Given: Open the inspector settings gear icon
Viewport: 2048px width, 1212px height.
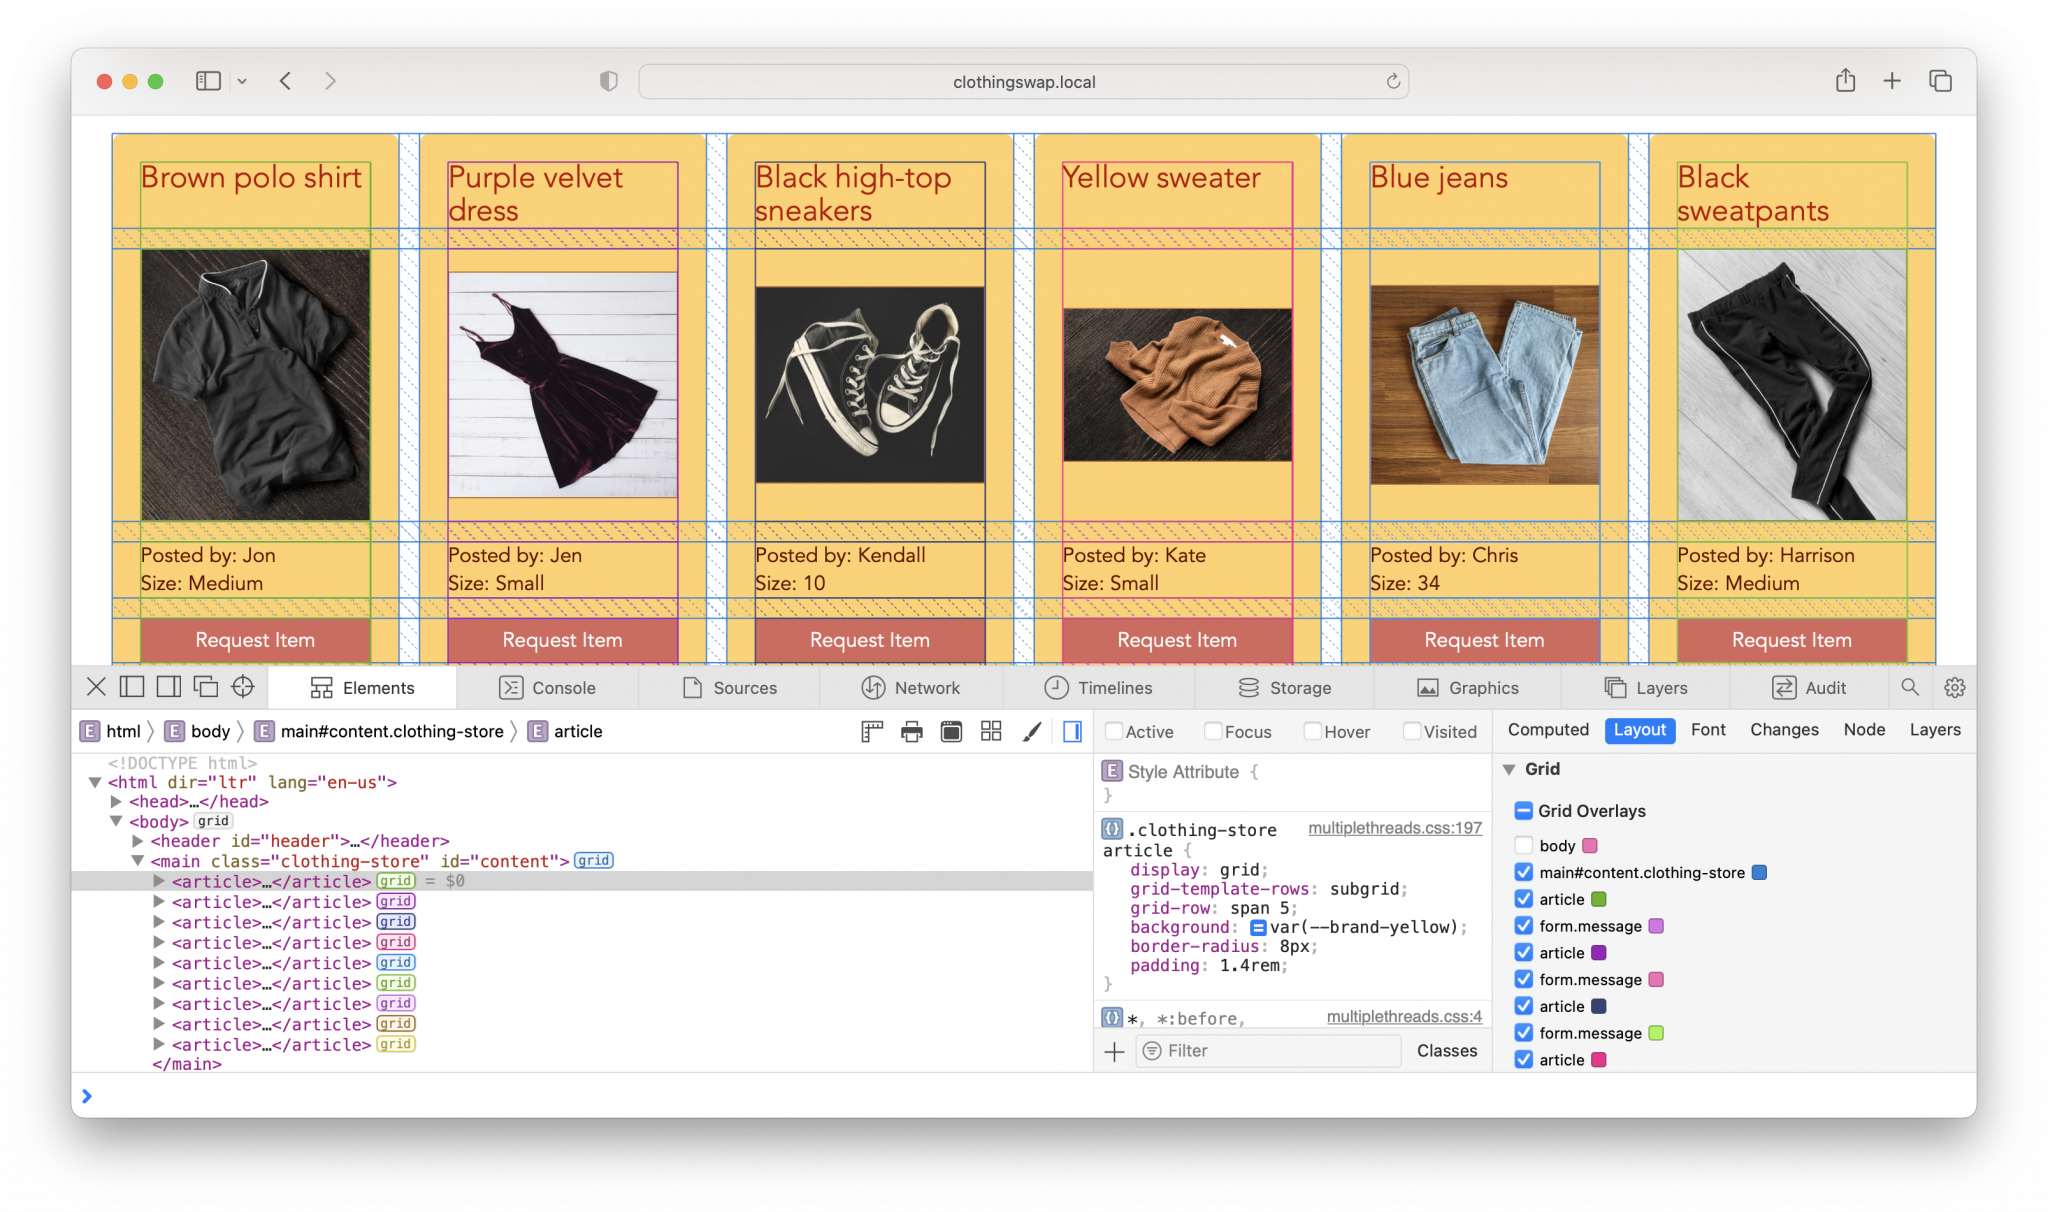Looking at the screenshot, I should tap(1953, 687).
